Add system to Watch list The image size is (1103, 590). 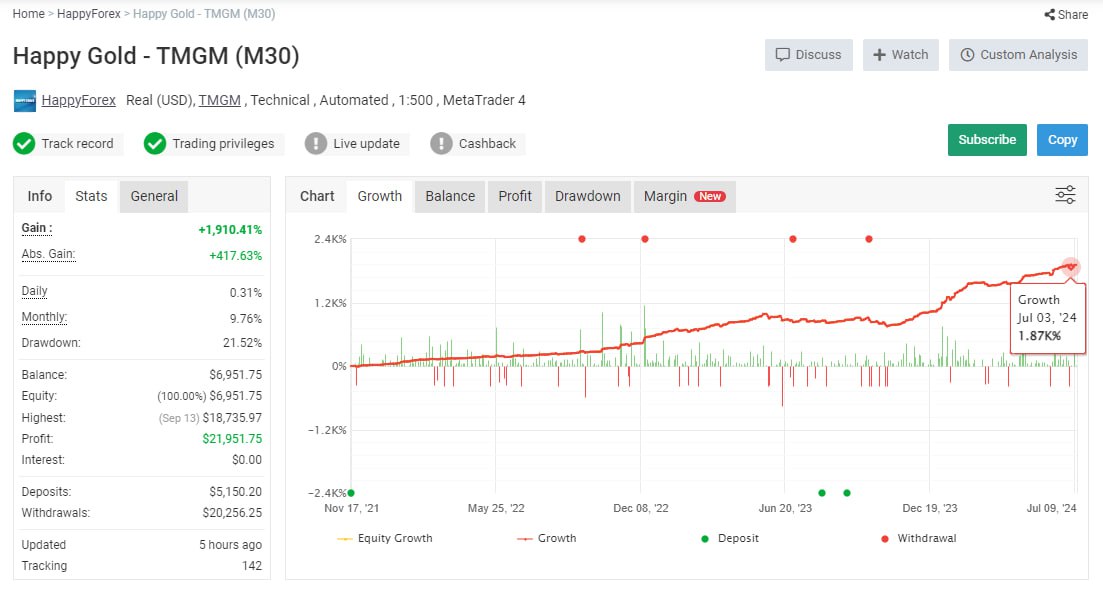pyautogui.click(x=900, y=55)
